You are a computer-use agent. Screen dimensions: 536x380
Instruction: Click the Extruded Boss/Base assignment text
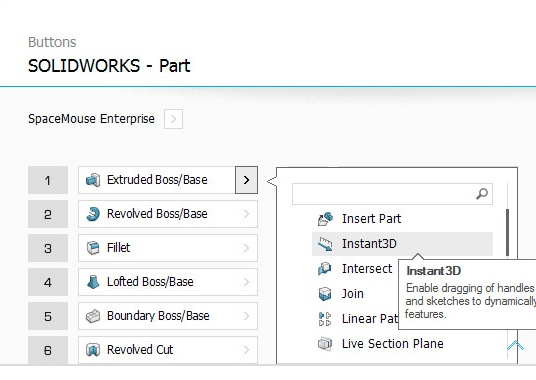[x=157, y=180]
